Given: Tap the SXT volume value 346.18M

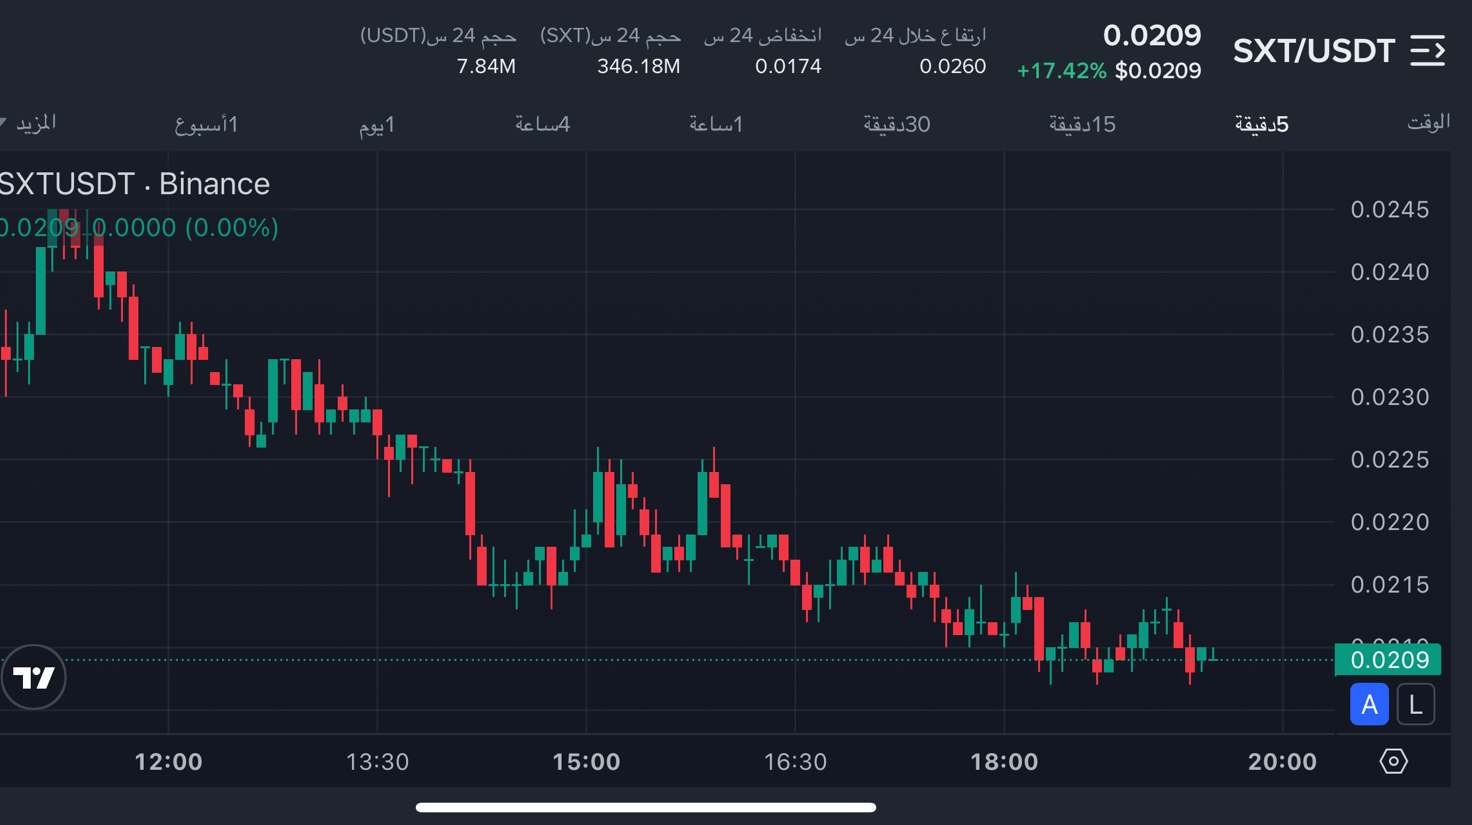Looking at the screenshot, I should click(638, 67).
